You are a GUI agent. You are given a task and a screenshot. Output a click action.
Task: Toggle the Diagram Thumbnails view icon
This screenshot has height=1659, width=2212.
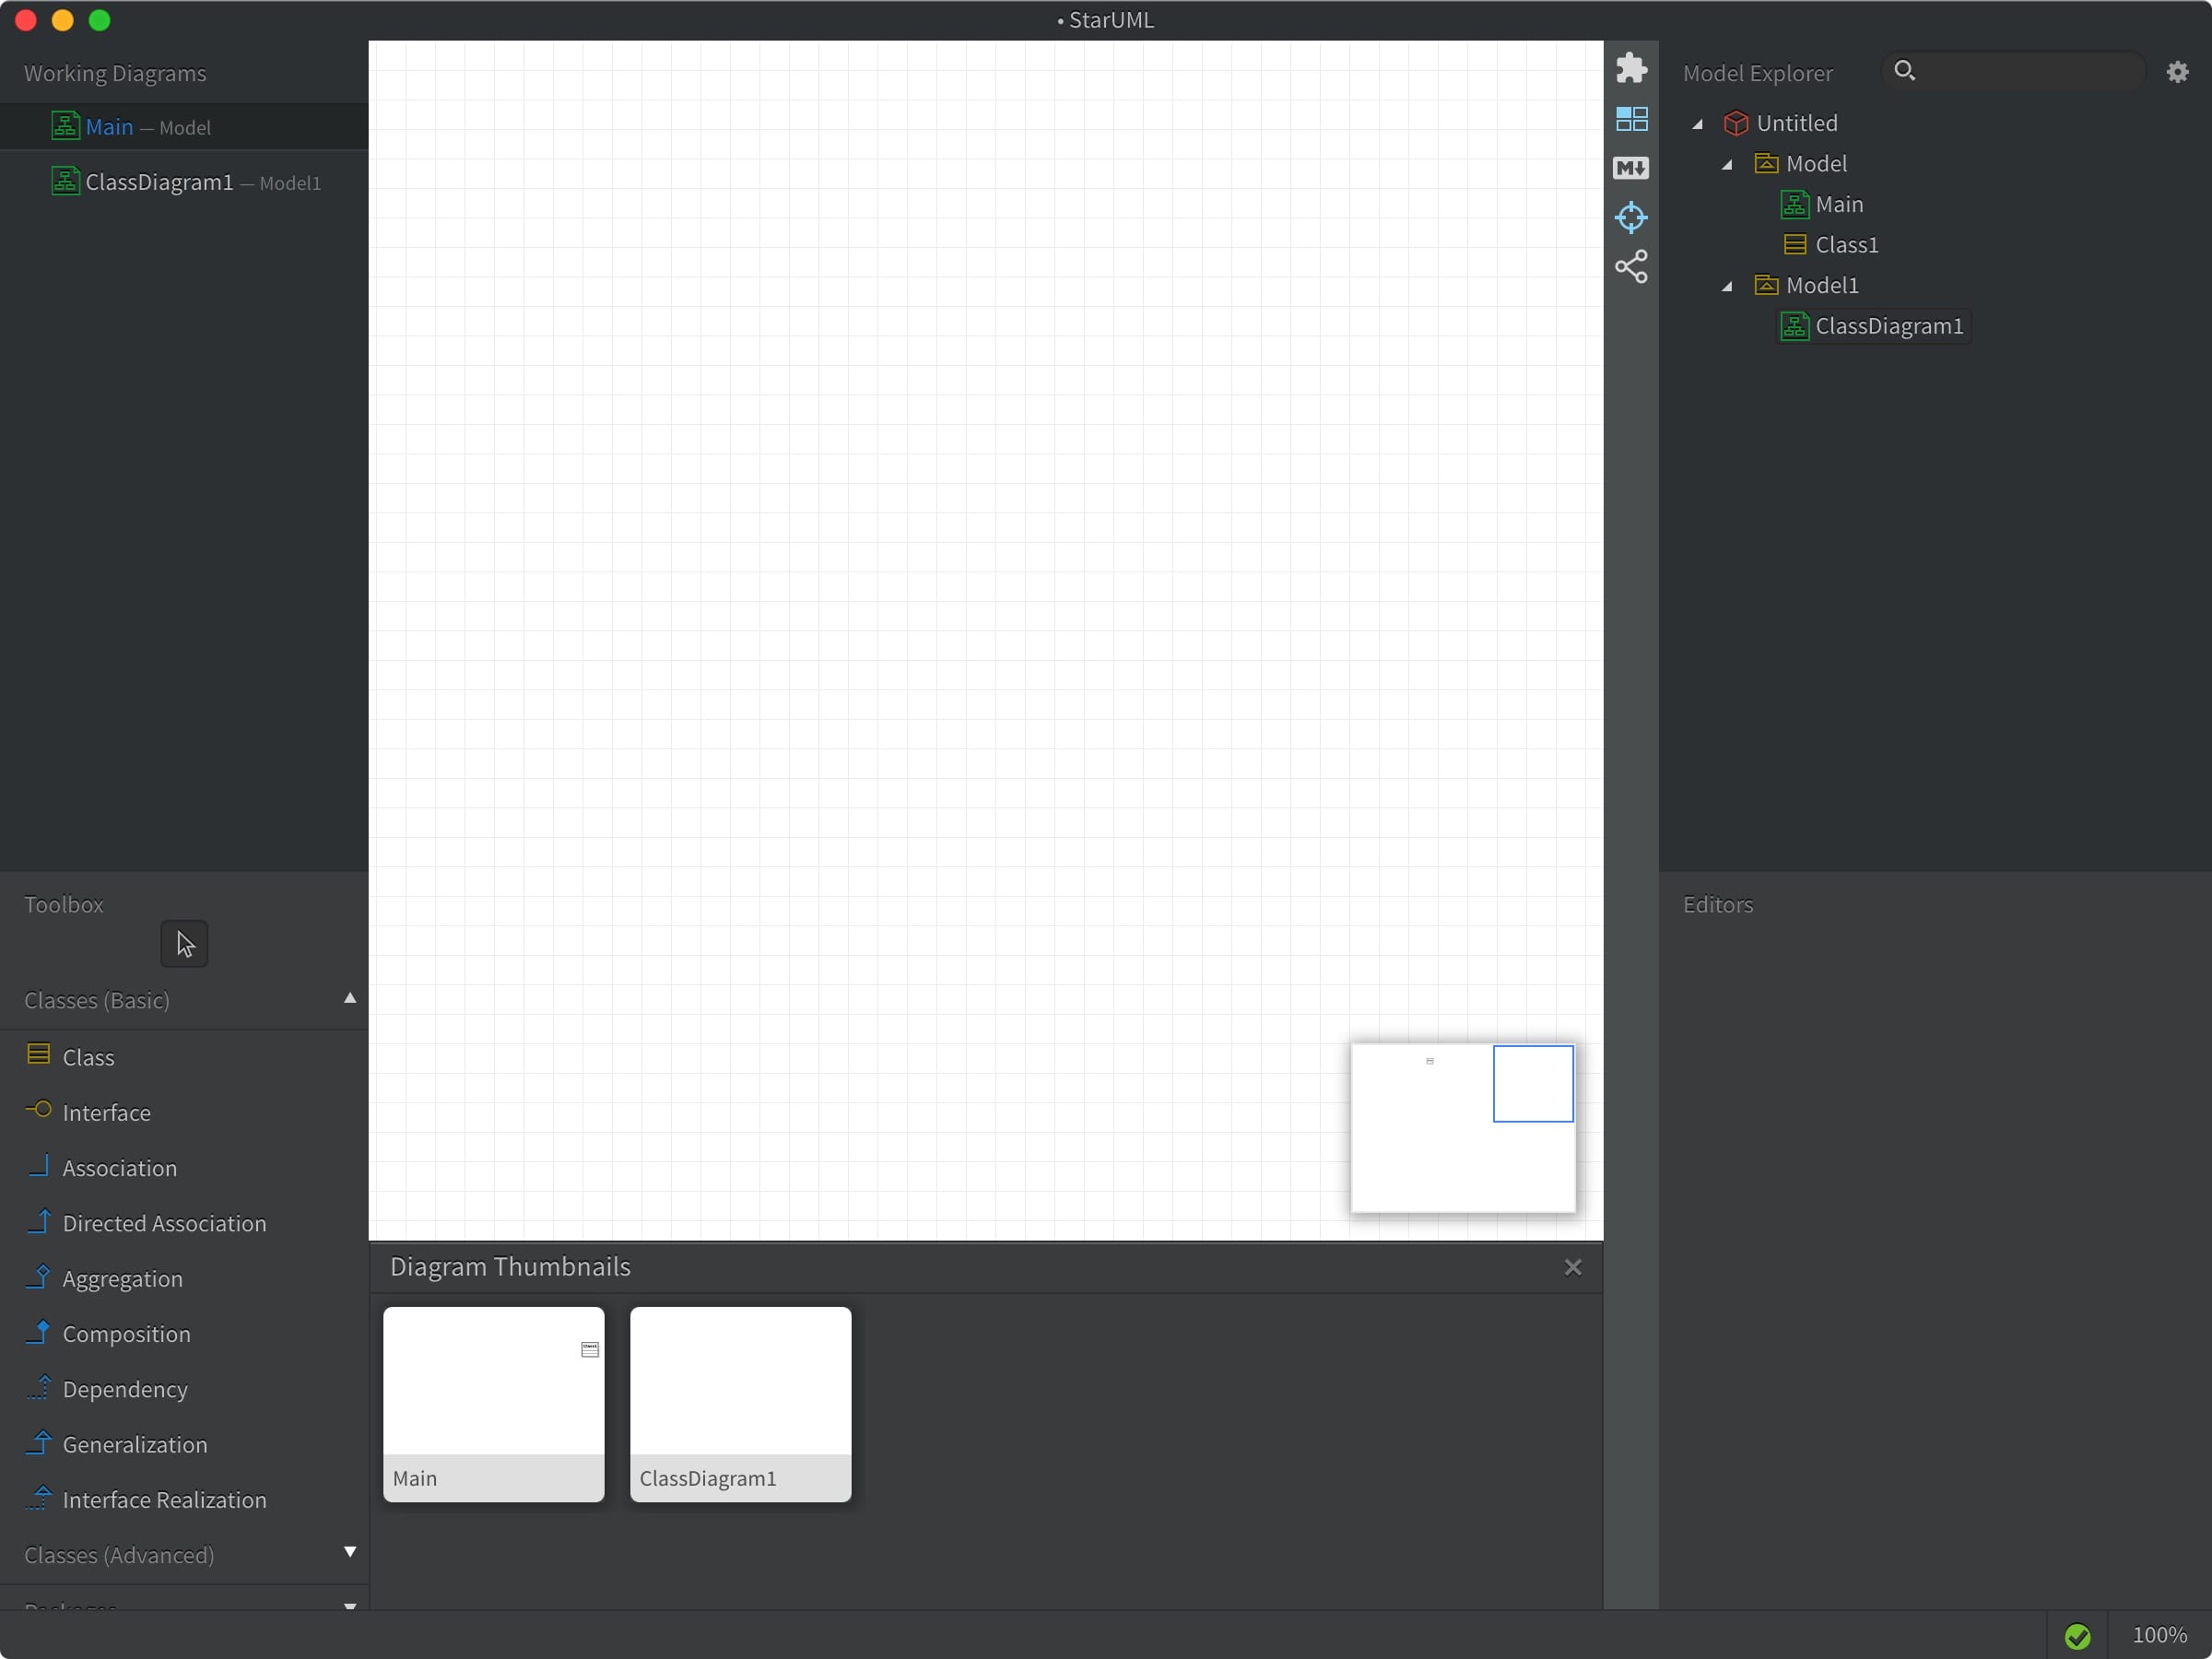pyautogui.click(x=1631, y=119)
